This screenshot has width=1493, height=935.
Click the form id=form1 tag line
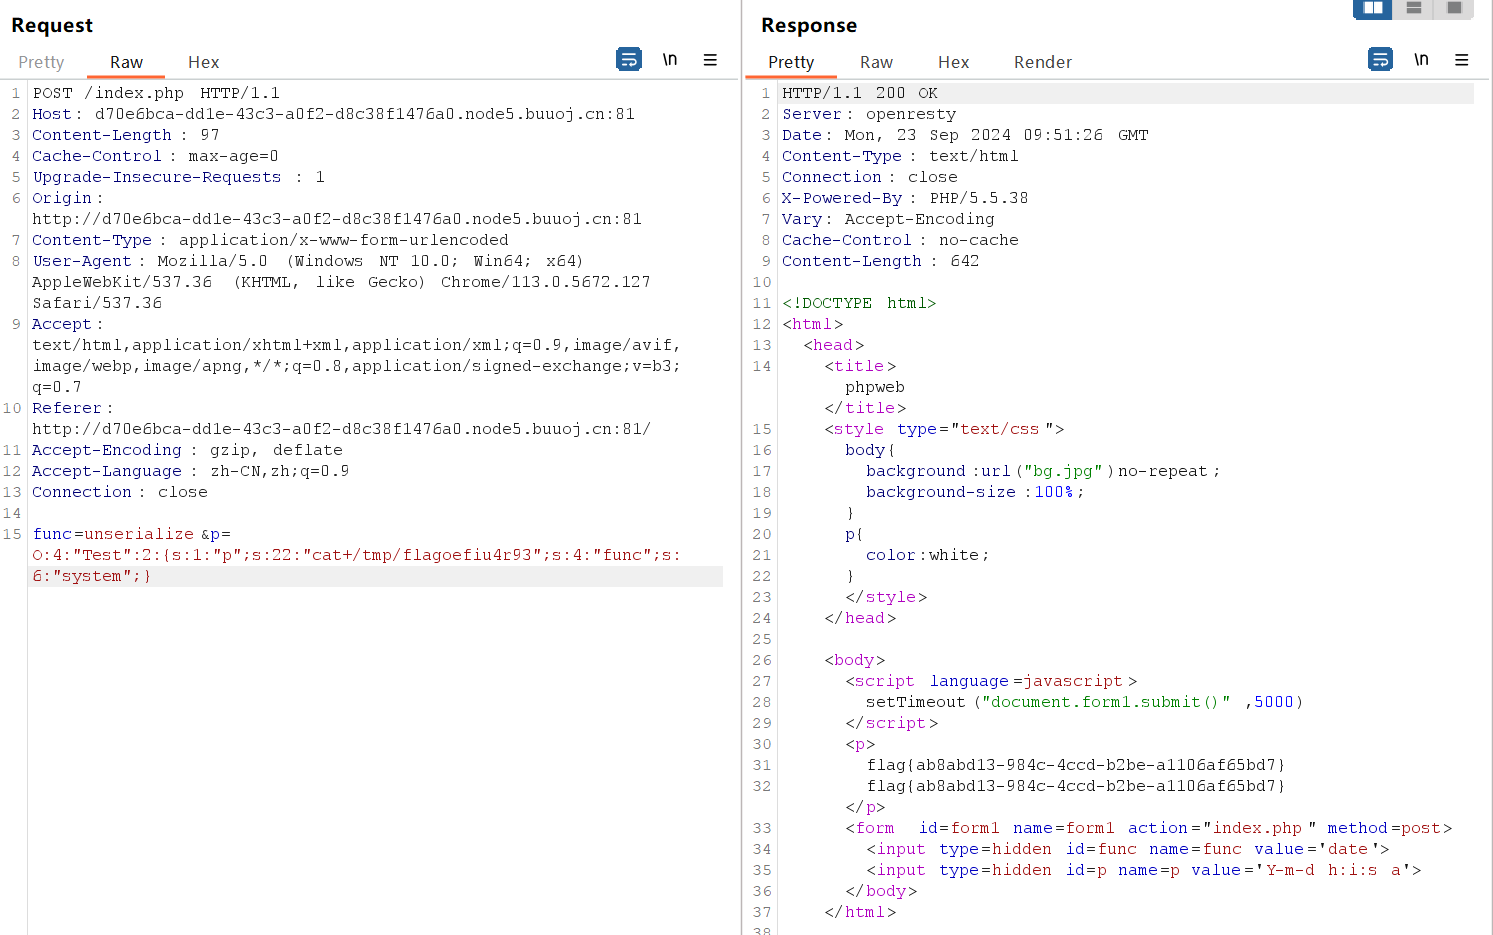pos(1149,828)
